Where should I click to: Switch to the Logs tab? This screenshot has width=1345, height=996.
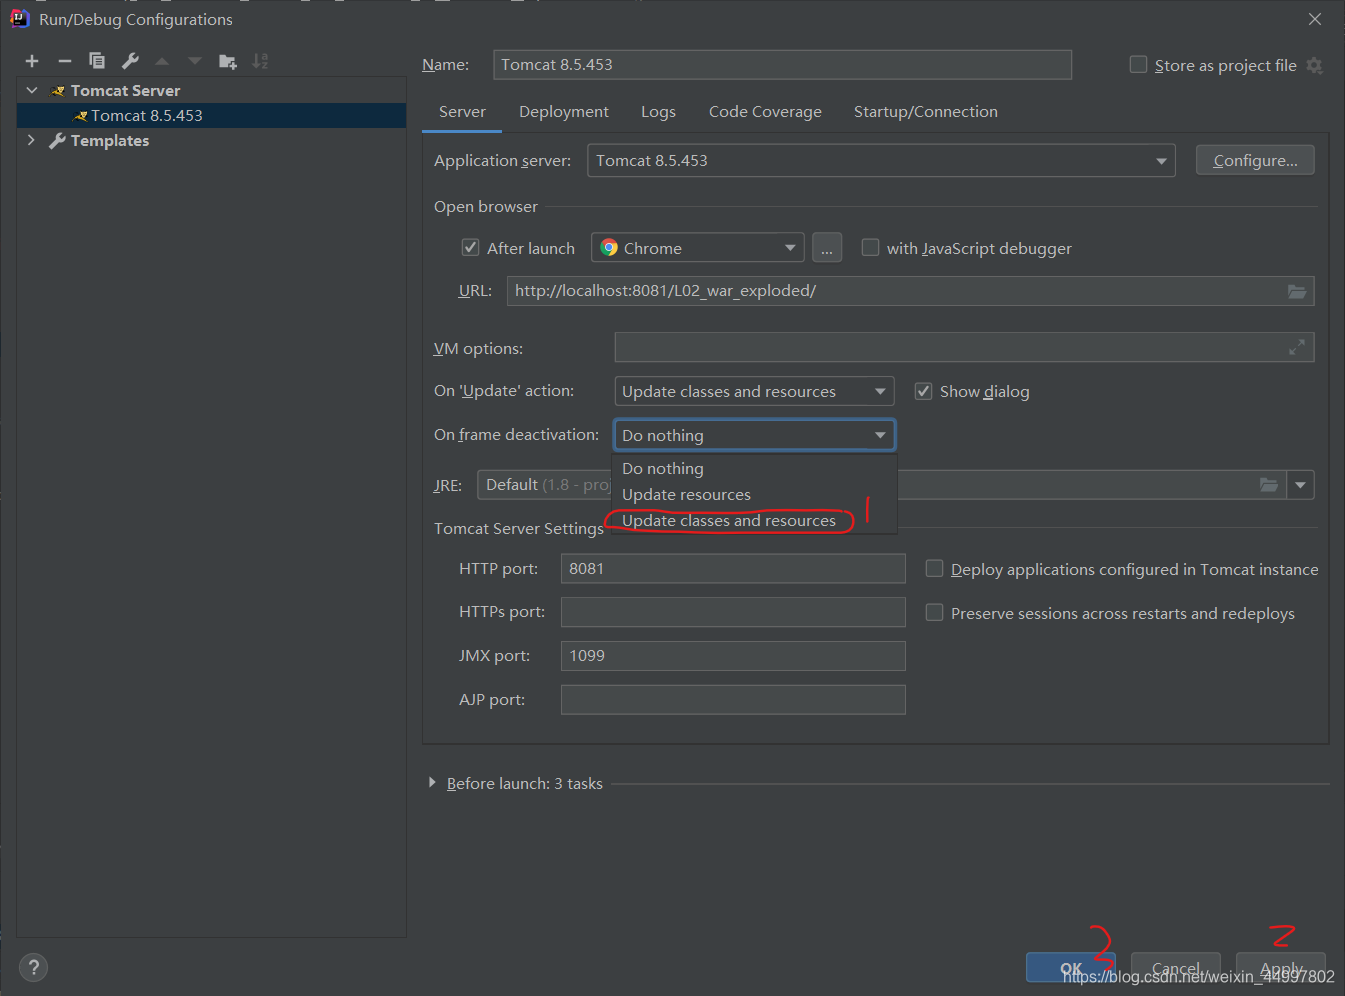[658, 112]
